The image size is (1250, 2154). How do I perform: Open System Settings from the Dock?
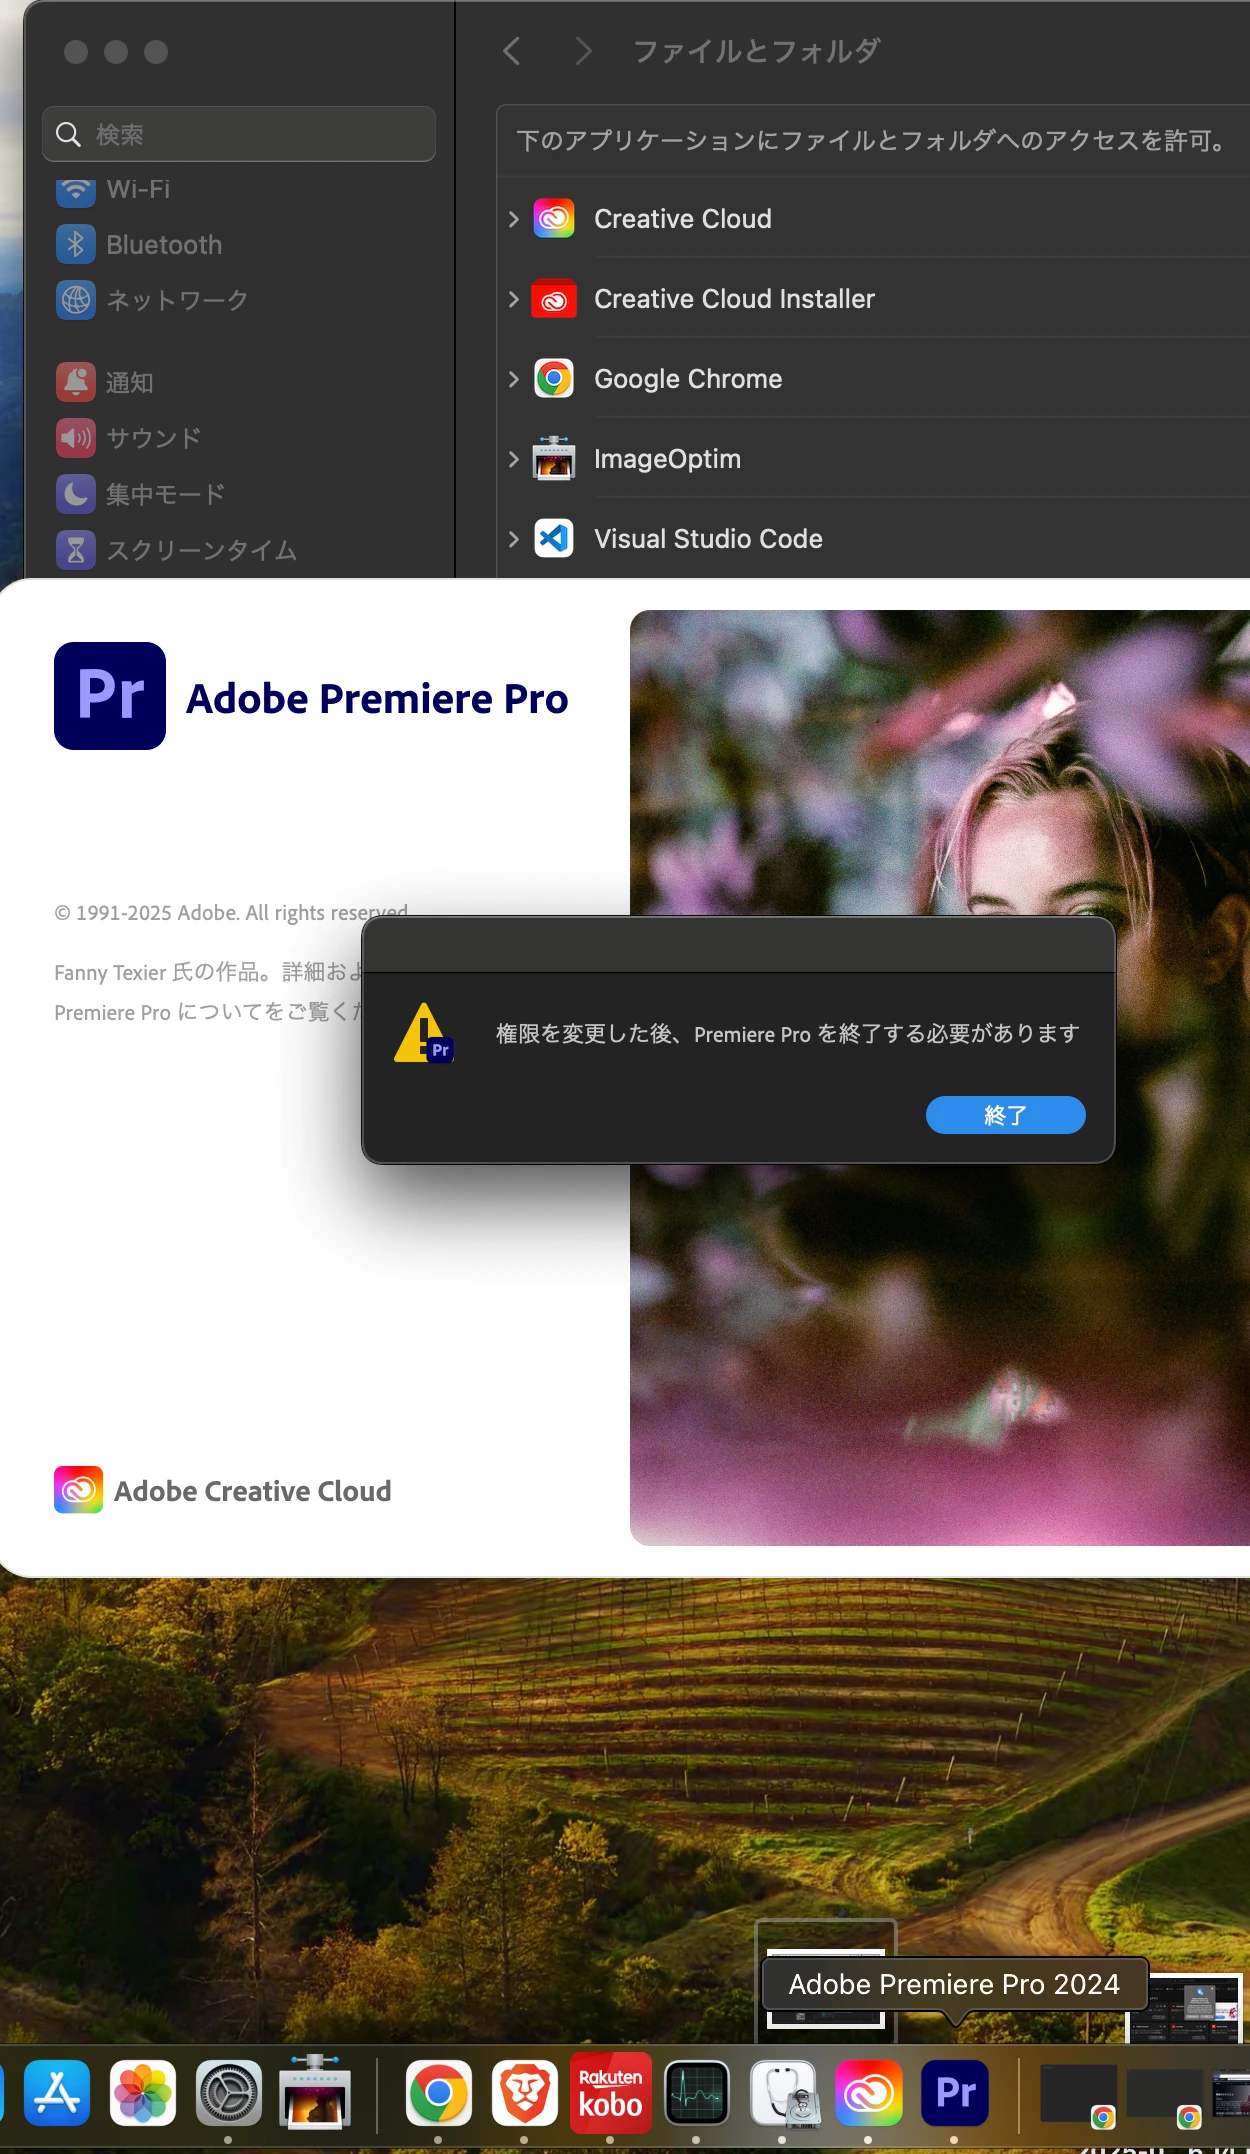[x=229, y=2092]
